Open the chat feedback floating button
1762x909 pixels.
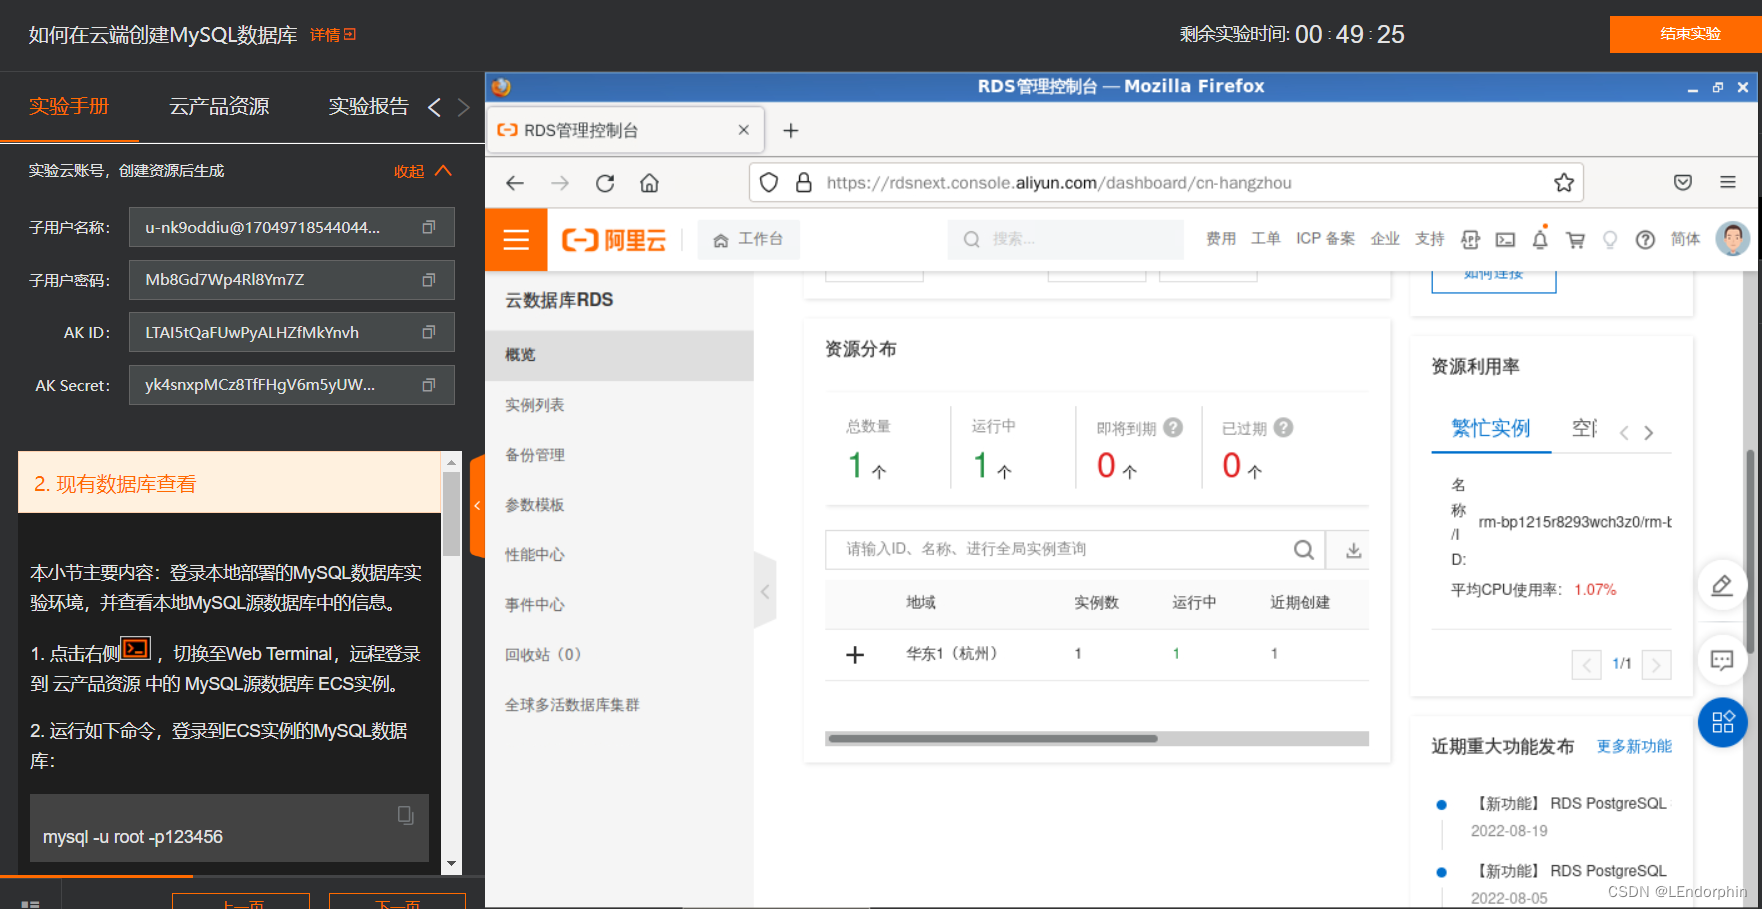[1722, 660]
